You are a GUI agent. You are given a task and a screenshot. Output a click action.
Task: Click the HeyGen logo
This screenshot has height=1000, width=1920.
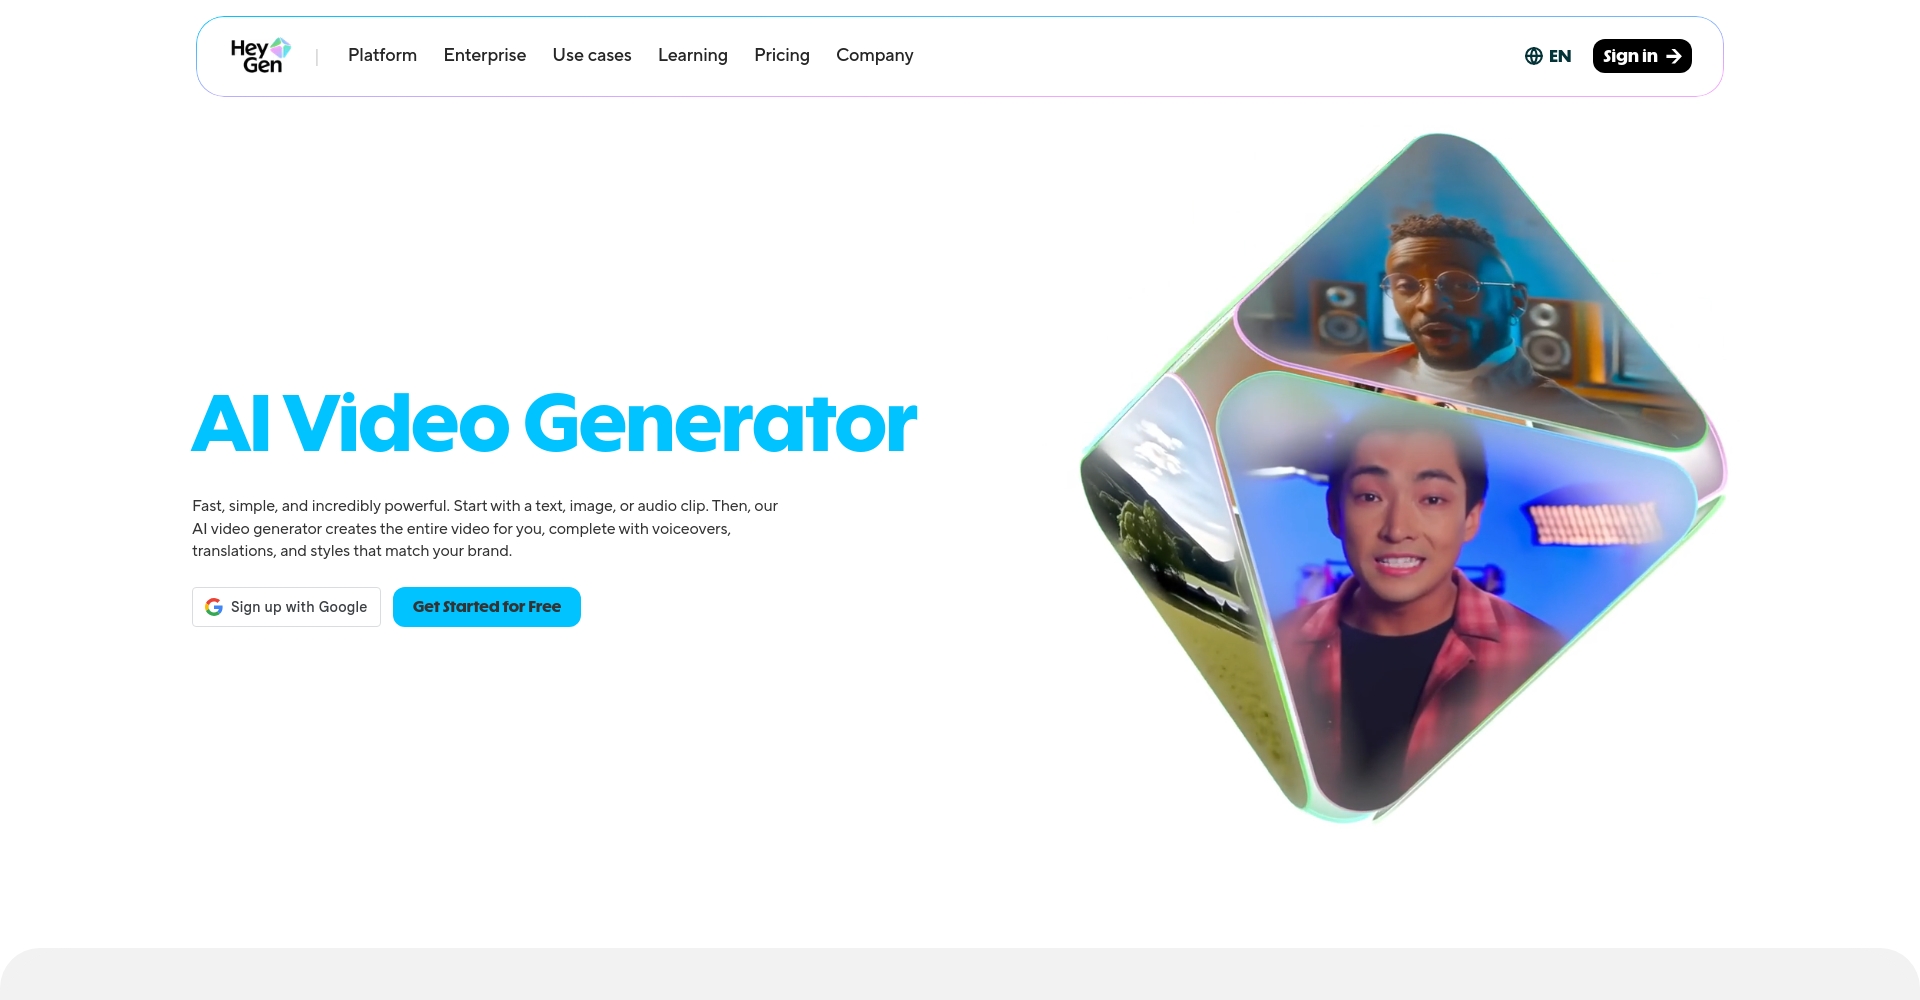pyautogui.click(x=260, y=56)
